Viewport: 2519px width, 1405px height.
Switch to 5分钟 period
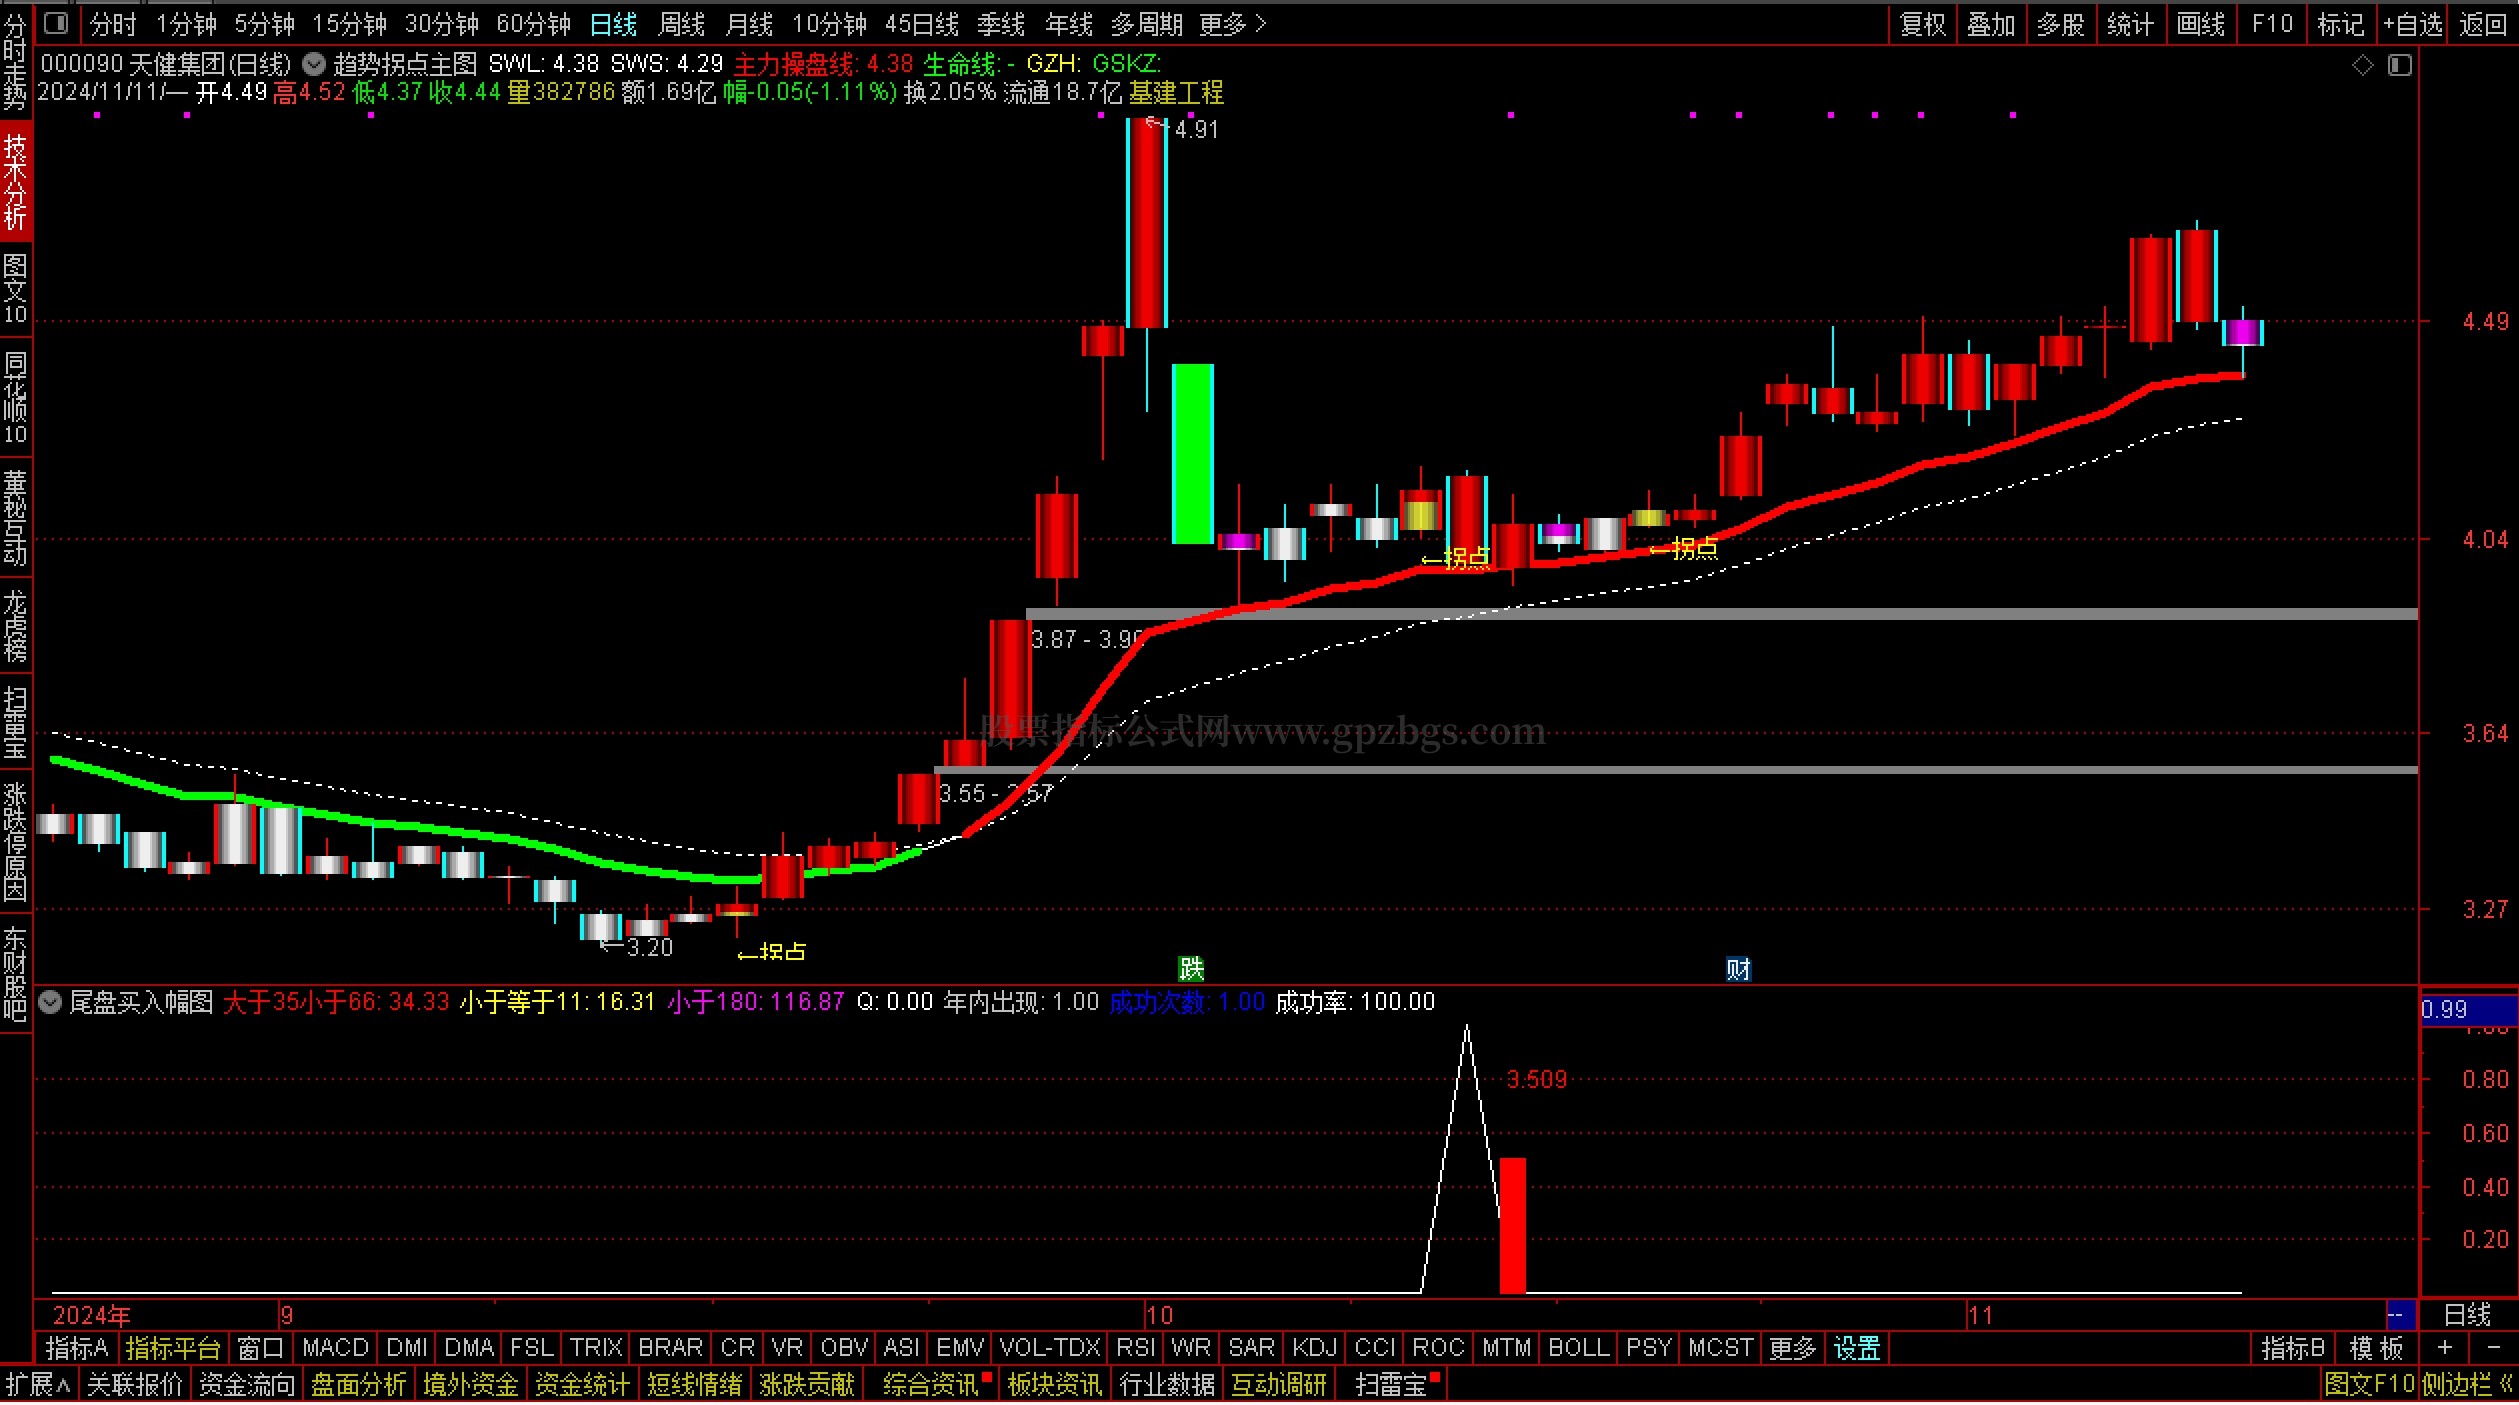(265, 23)
